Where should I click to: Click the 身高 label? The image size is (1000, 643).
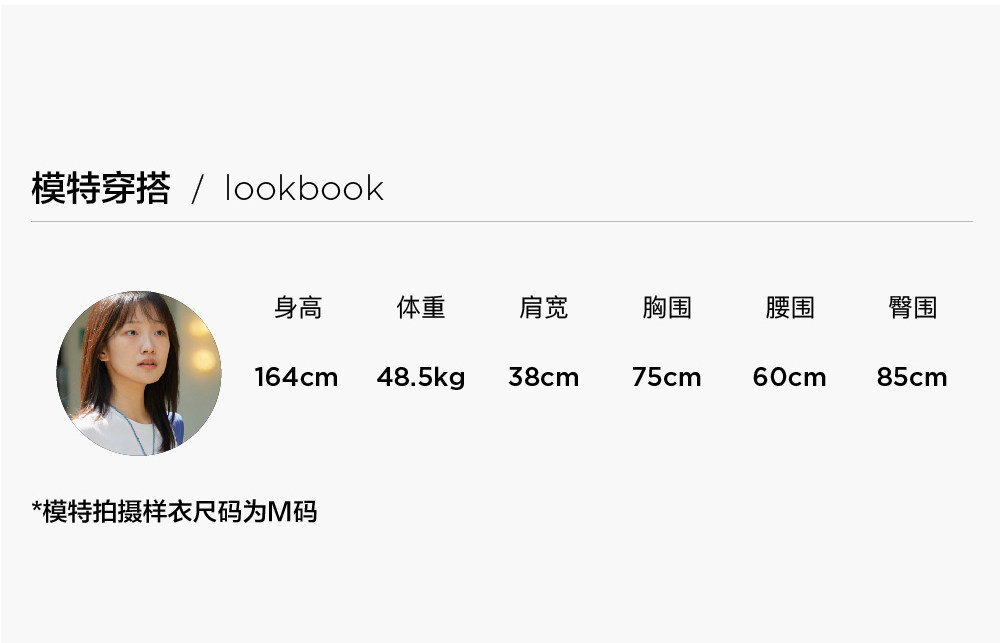pyautogui.click(x=298, y=307)
